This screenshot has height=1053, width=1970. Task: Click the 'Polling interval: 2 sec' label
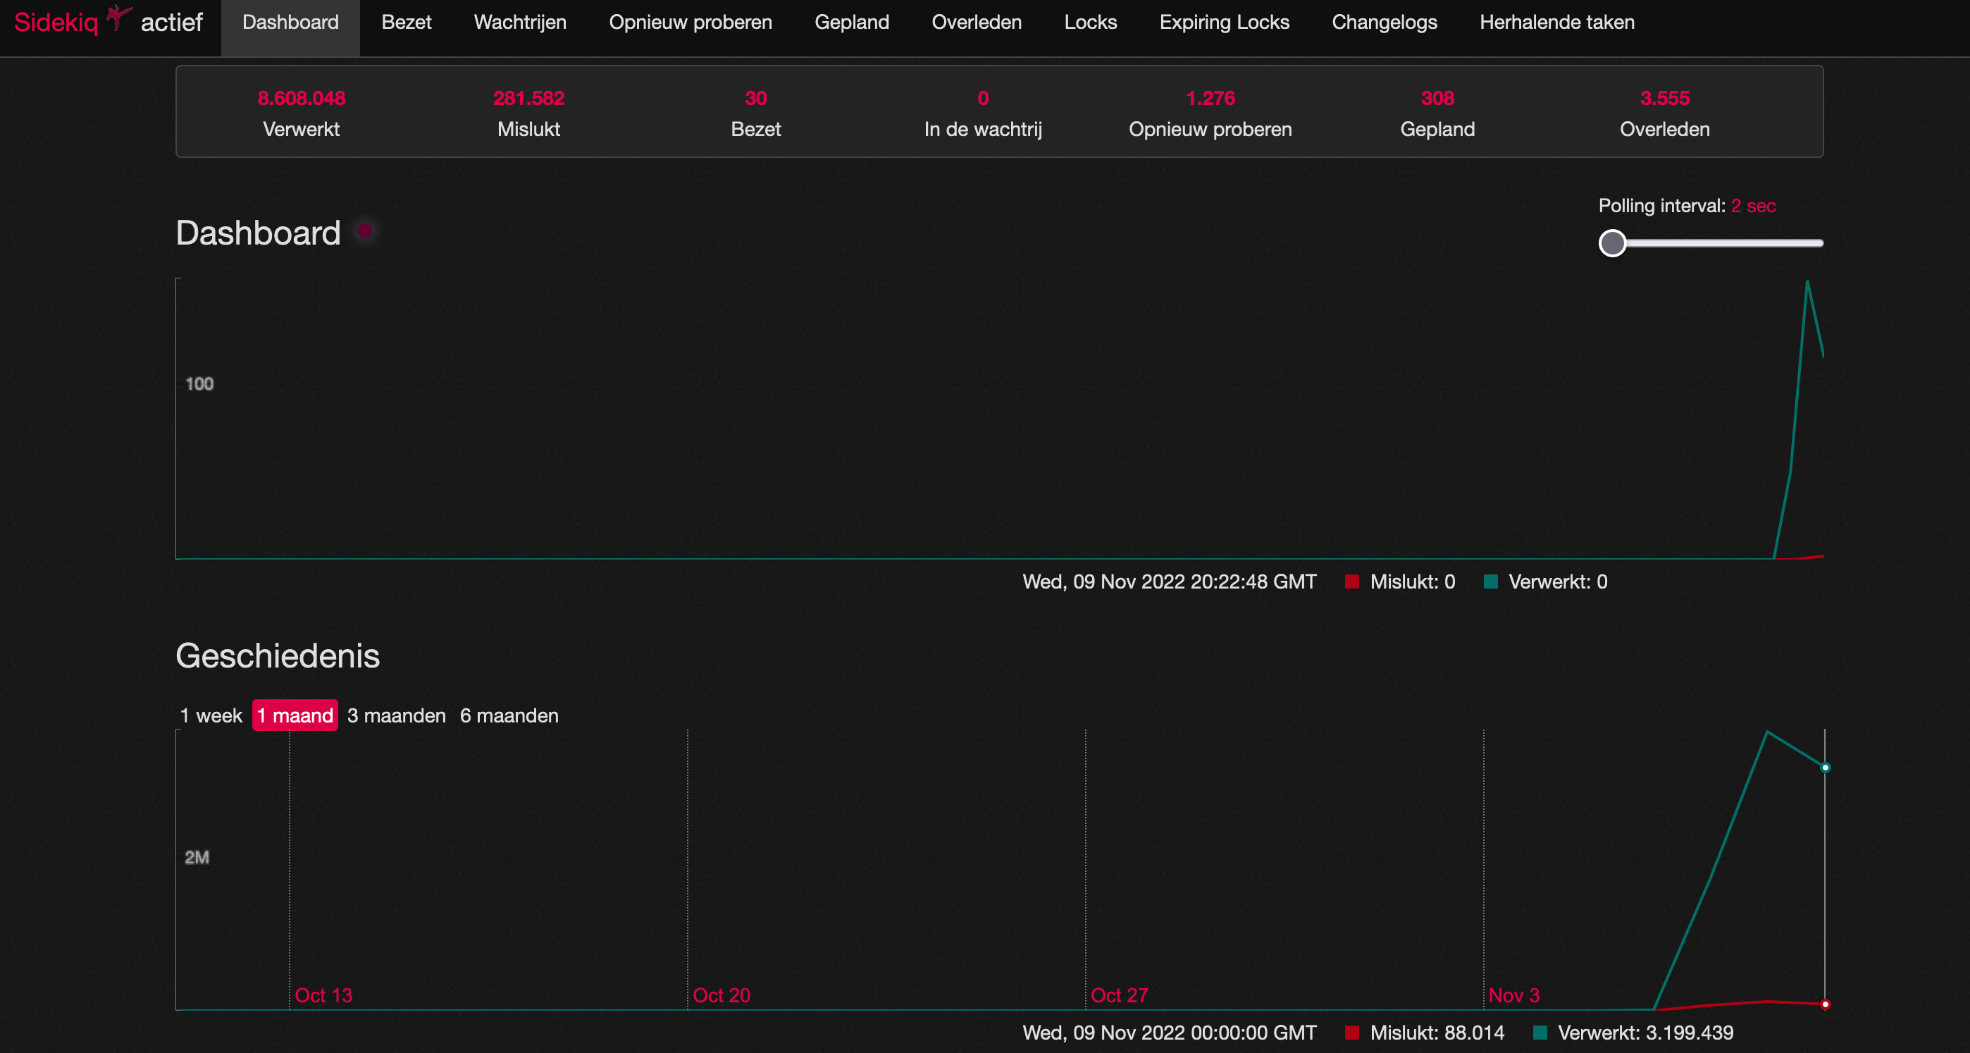[1687, 206]
